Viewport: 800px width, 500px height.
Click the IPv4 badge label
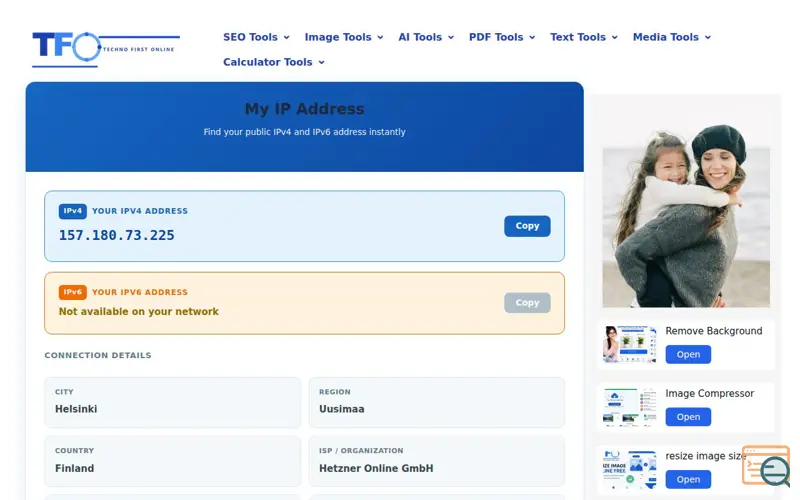[72, 211]
